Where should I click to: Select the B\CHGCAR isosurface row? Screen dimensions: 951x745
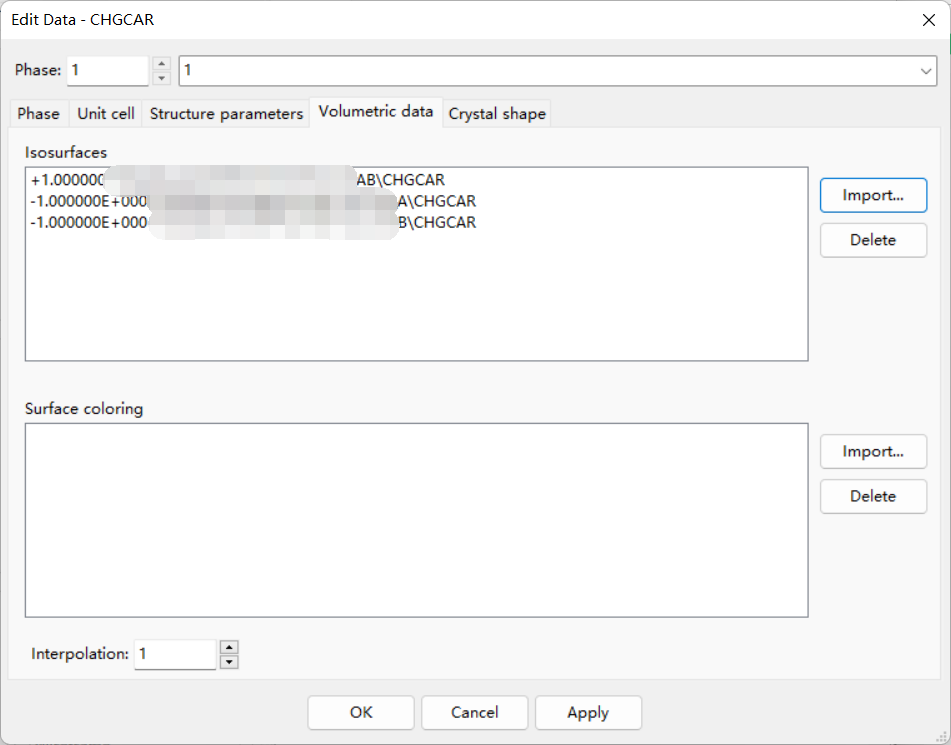click(x=254, y=223)
